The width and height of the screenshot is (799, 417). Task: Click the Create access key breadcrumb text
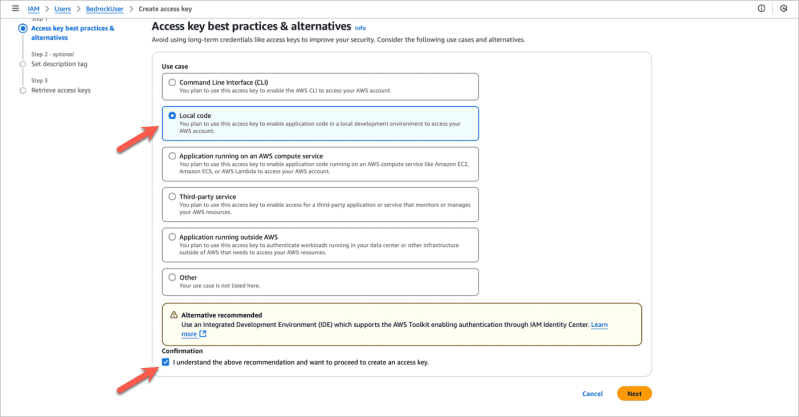tap(165, 9)
